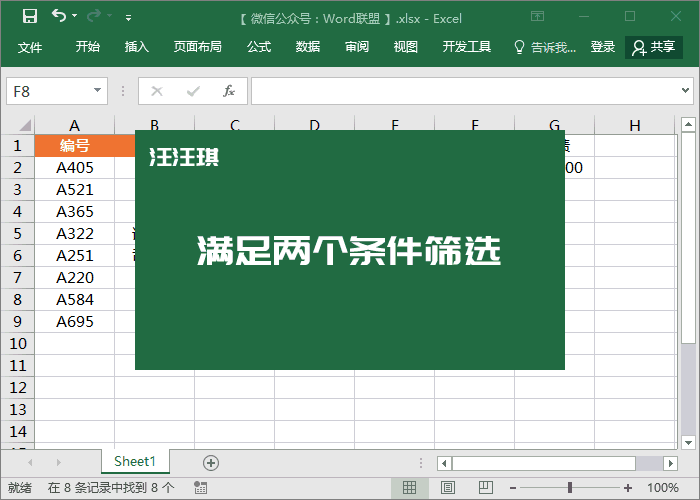Click the Insert Function fx icon

tap(229, 91)
